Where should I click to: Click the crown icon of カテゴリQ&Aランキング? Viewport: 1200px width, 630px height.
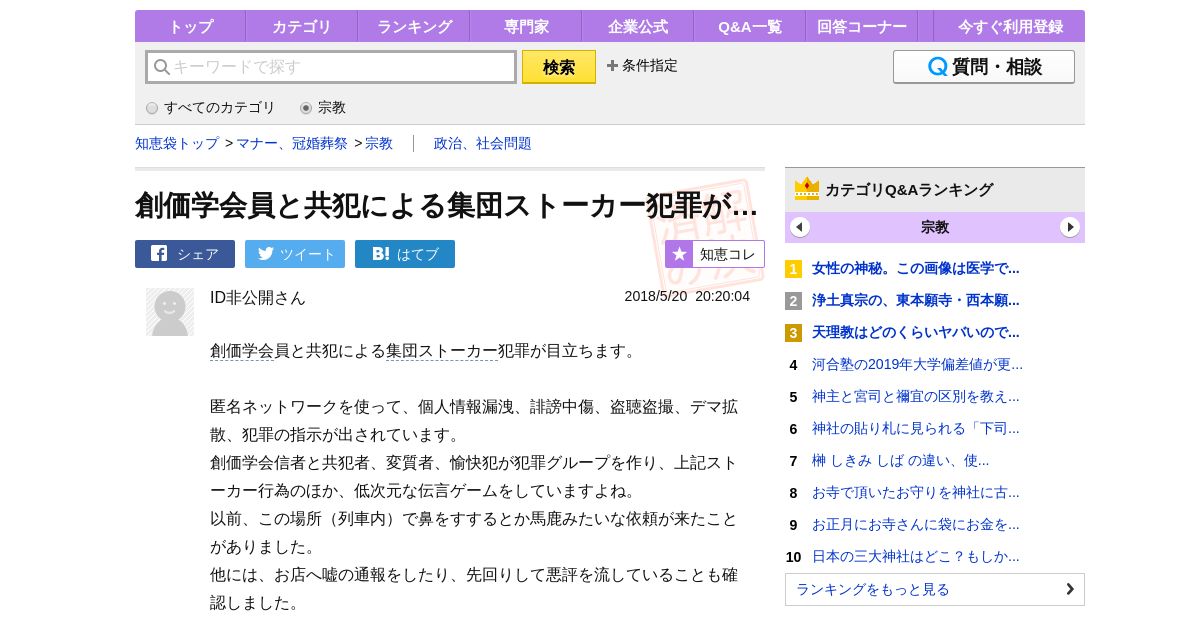(807, 189)
